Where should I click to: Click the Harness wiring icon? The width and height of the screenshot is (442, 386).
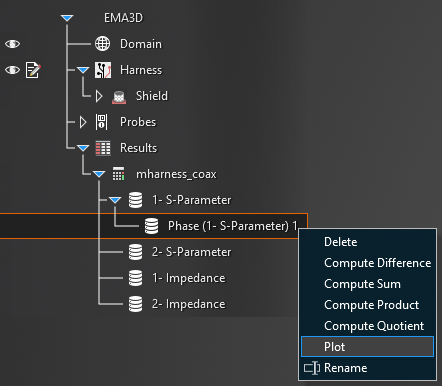coord(103,70)
